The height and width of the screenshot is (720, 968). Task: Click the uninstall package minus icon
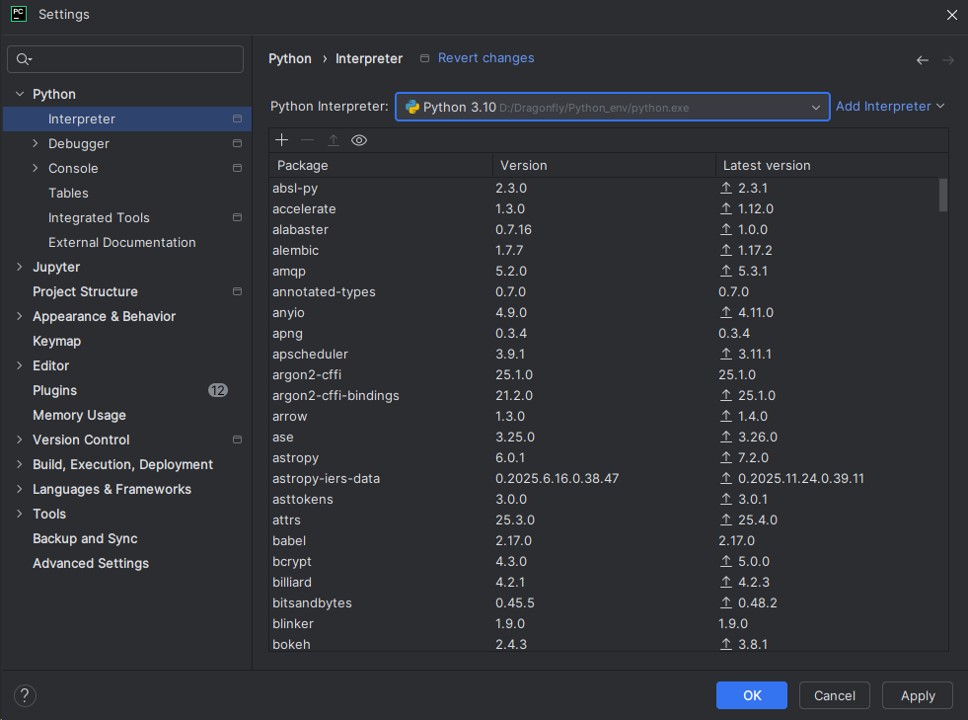point(307,140)
